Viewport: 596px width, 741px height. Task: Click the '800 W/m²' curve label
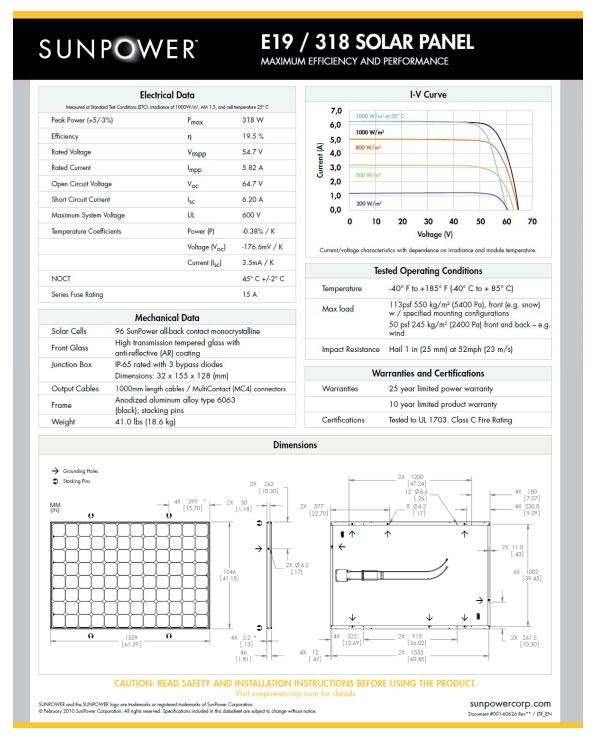point(368,147)
